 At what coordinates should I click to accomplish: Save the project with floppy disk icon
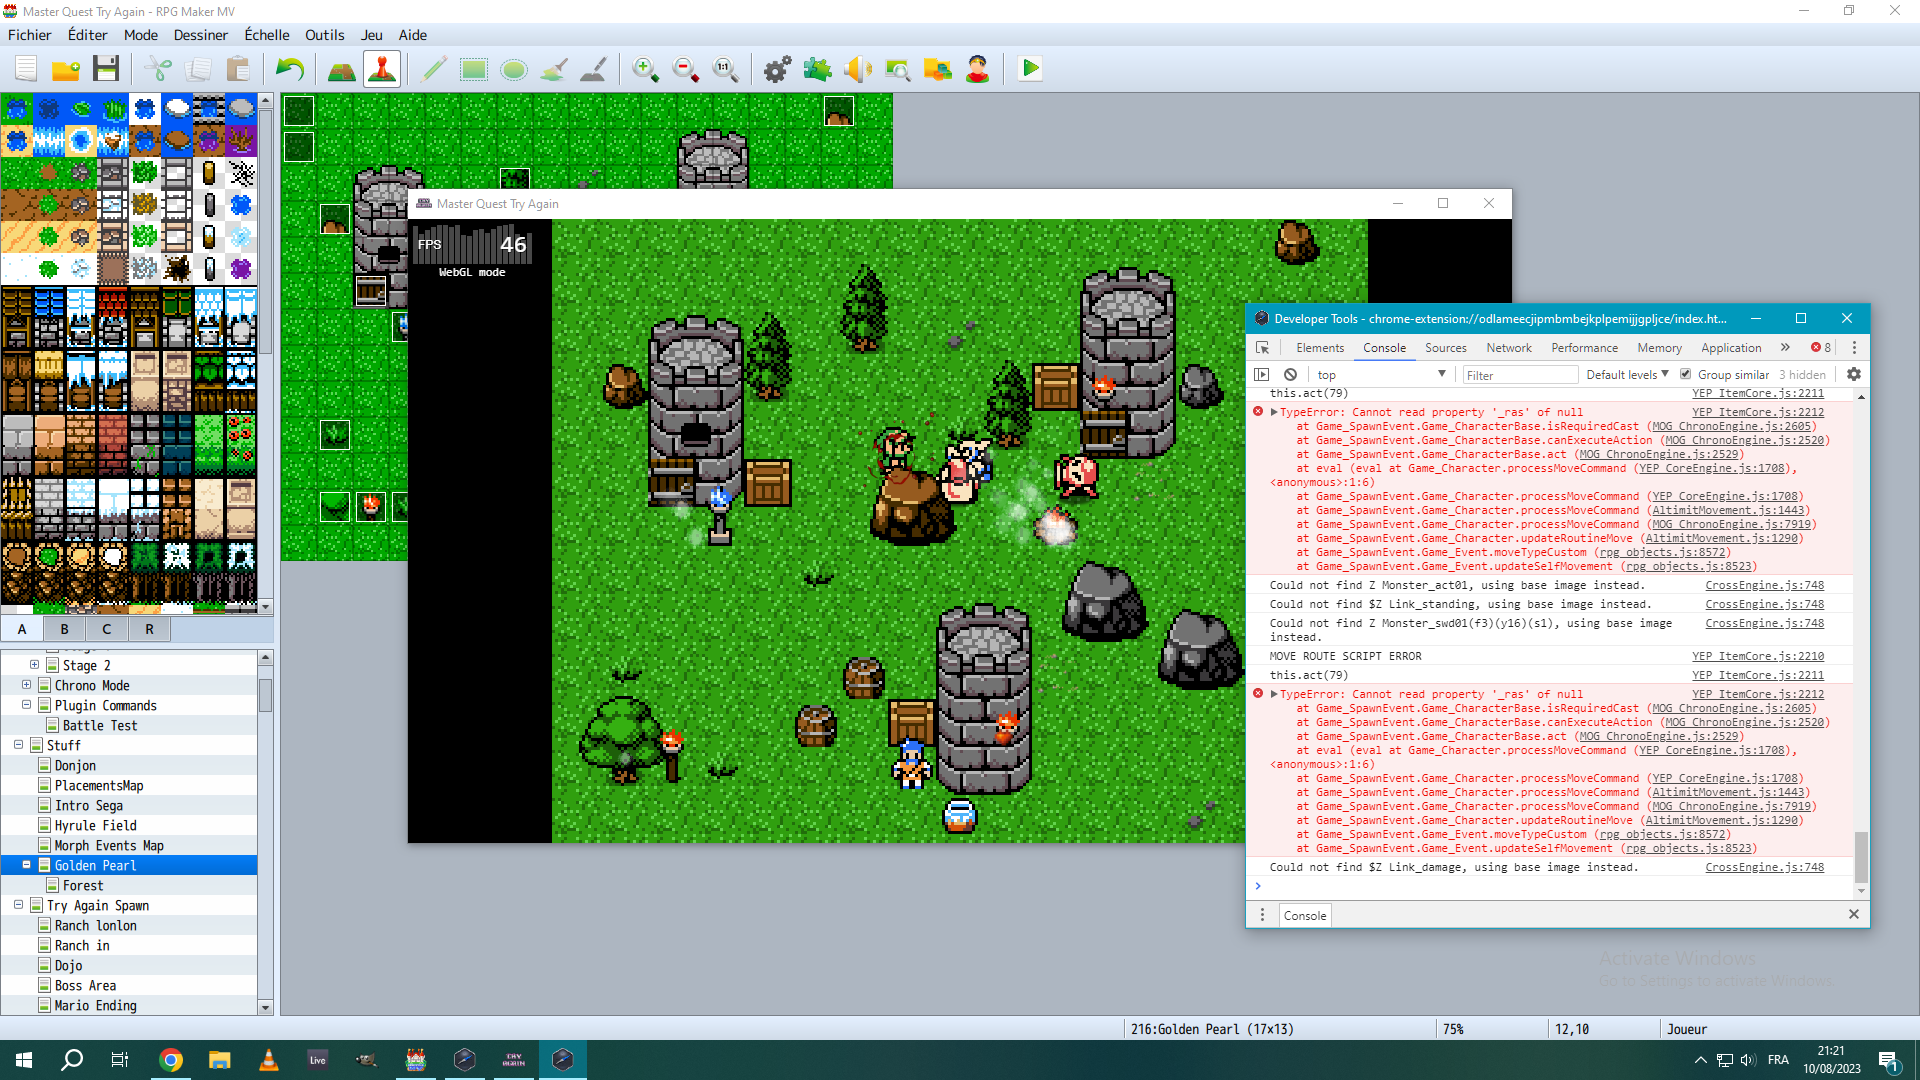coord(106,69)
